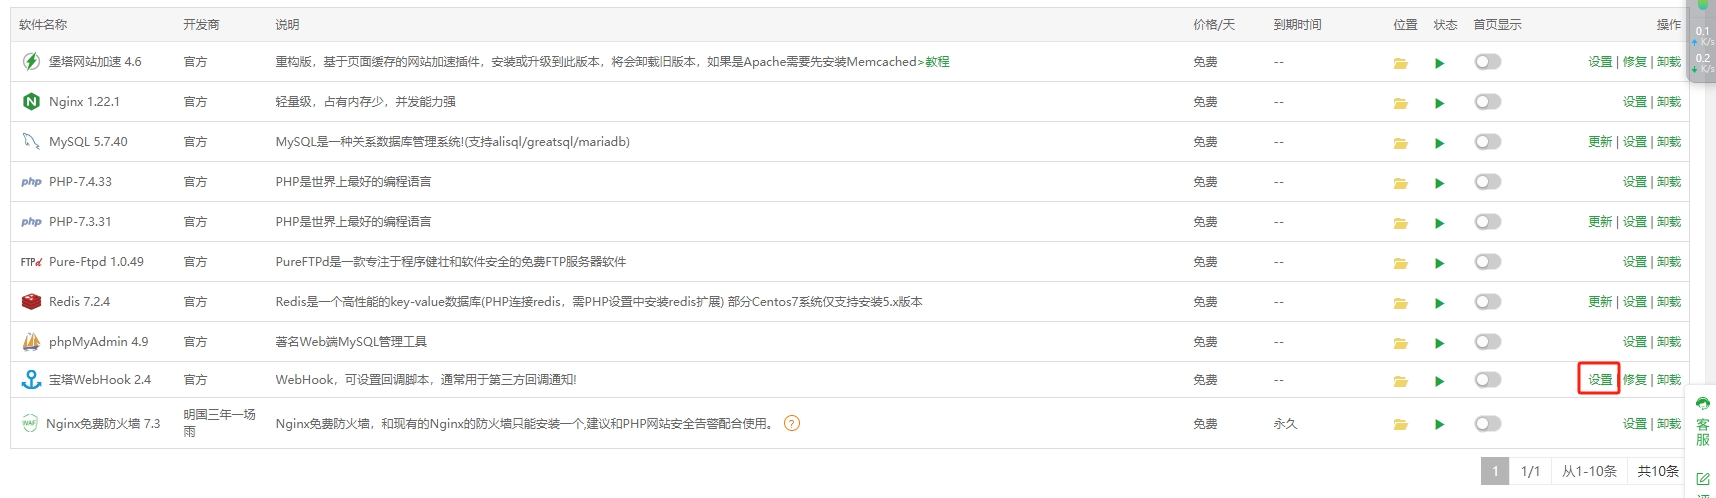1716x498 pixels.
Task: Click status play icon for Redis 7.2.4
Action: coord(1439,303)
